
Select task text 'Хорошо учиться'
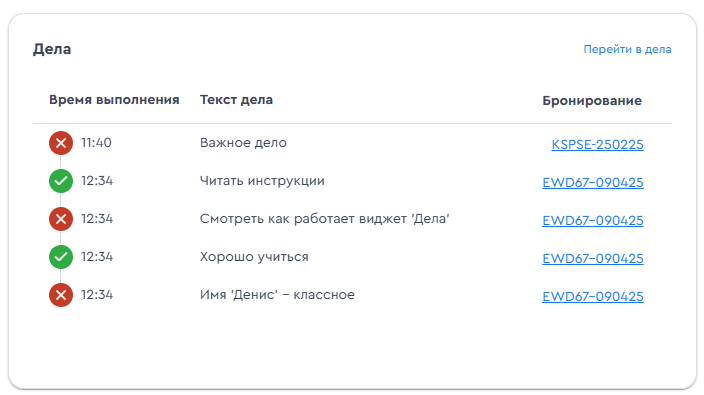click(254, 257)
